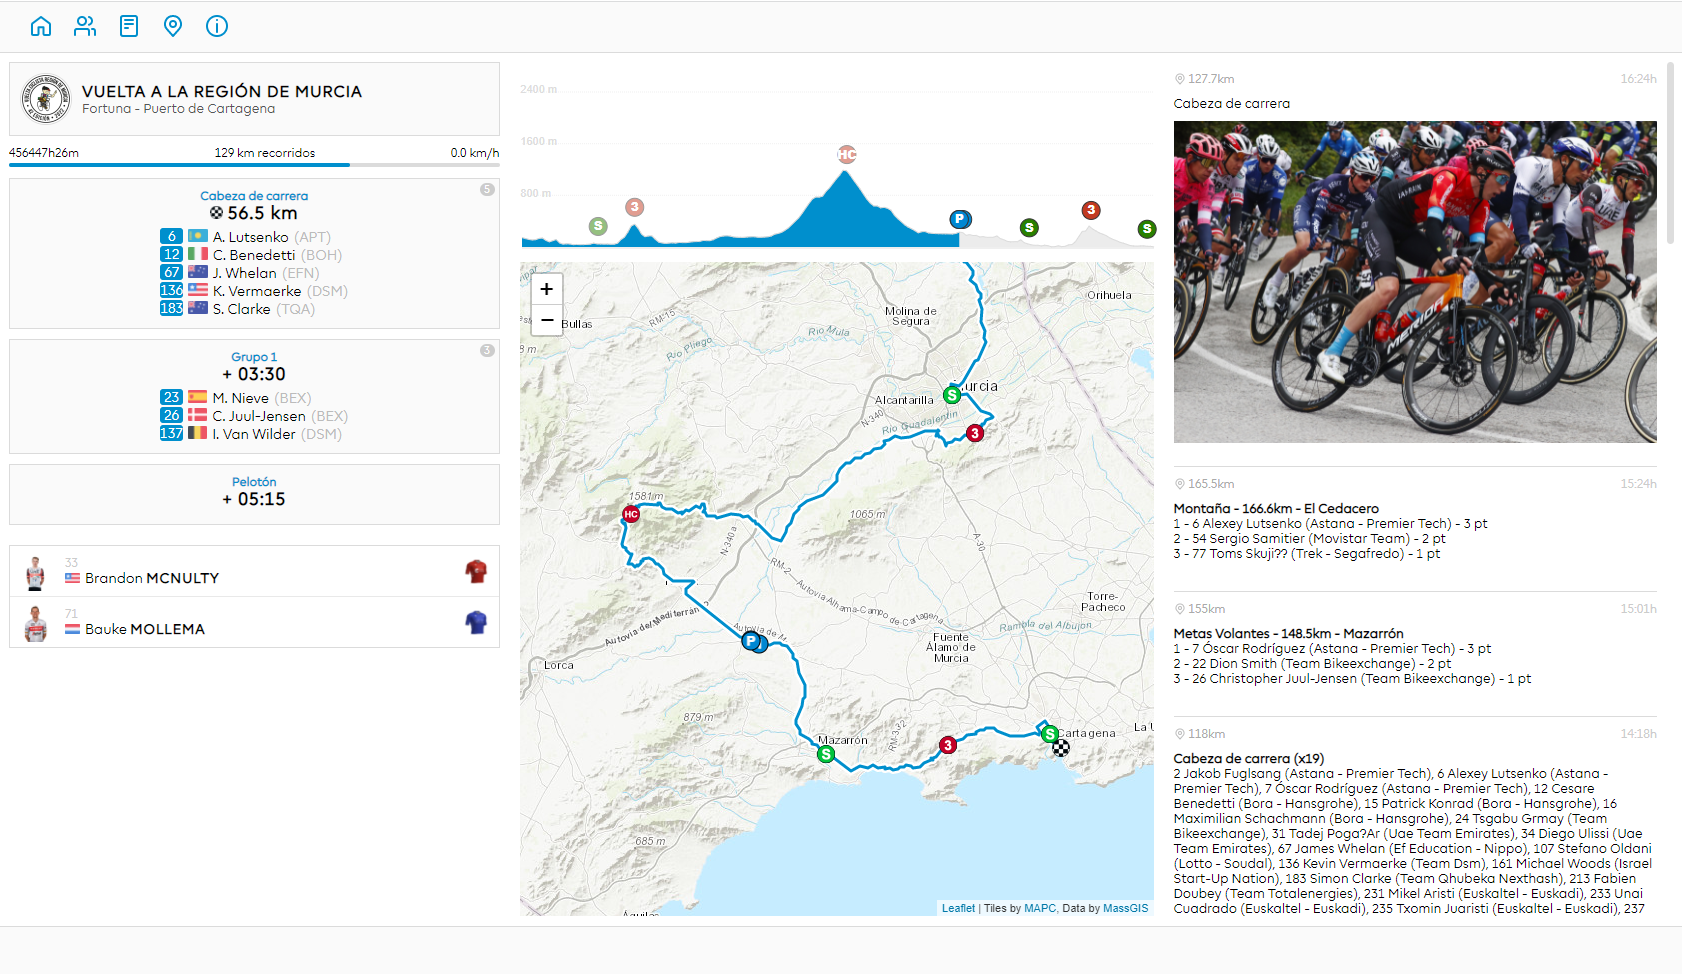
Task: Click the rider count badge on Grupo 1
Action: point(487,350)
